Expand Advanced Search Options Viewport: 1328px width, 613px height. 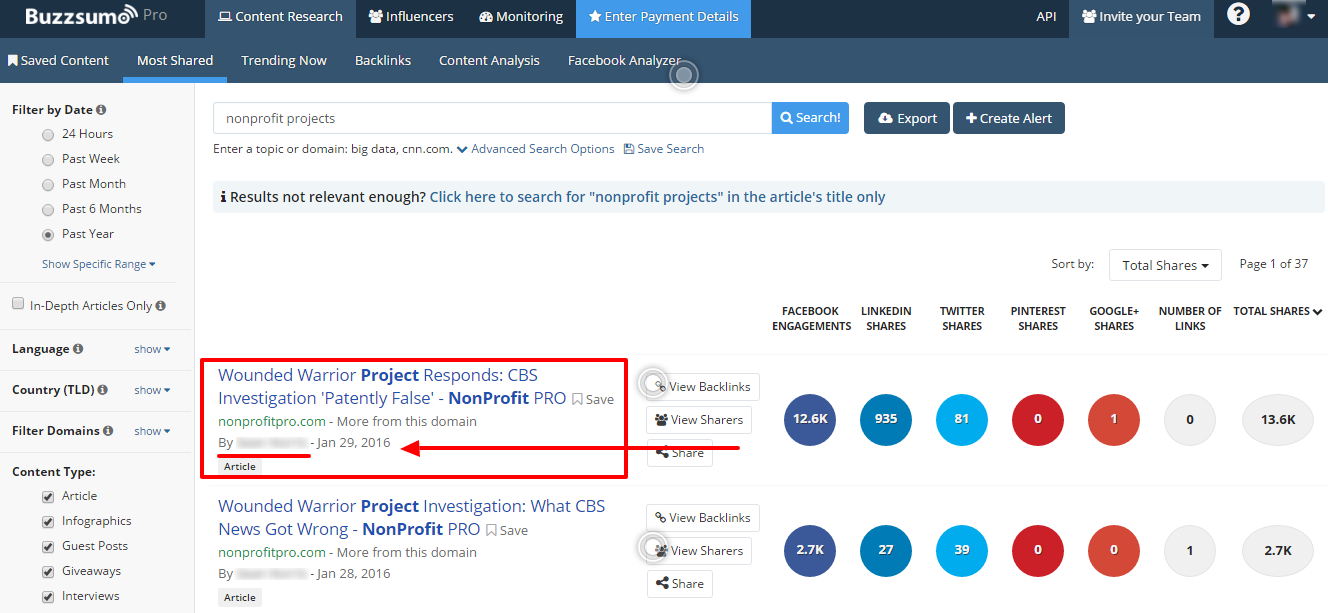[x=535, y=149]
